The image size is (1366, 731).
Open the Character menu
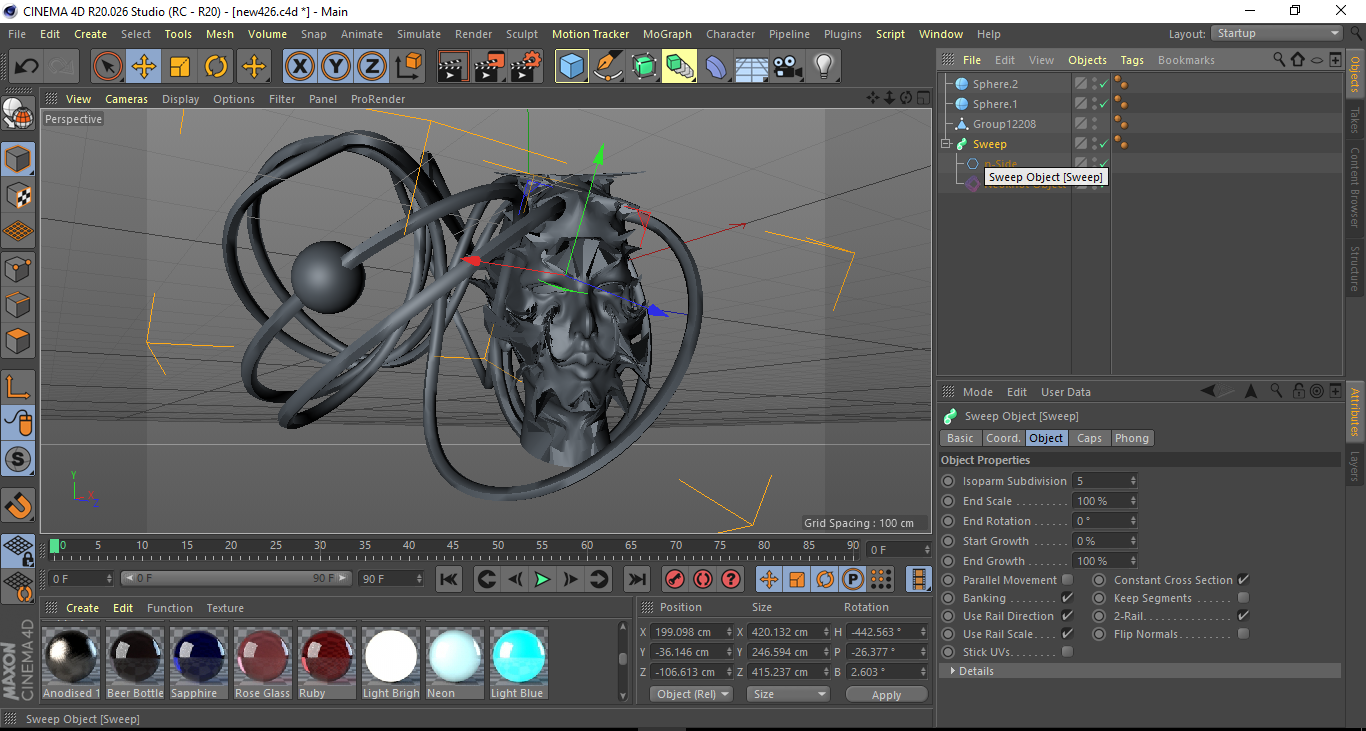point(730,34)
